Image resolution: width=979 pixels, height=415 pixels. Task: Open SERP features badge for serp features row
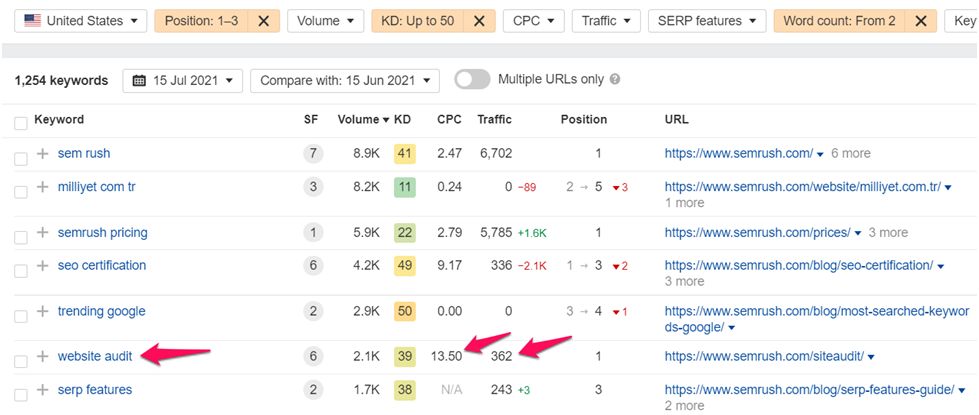pyautogui.click(x=313, y=390)
